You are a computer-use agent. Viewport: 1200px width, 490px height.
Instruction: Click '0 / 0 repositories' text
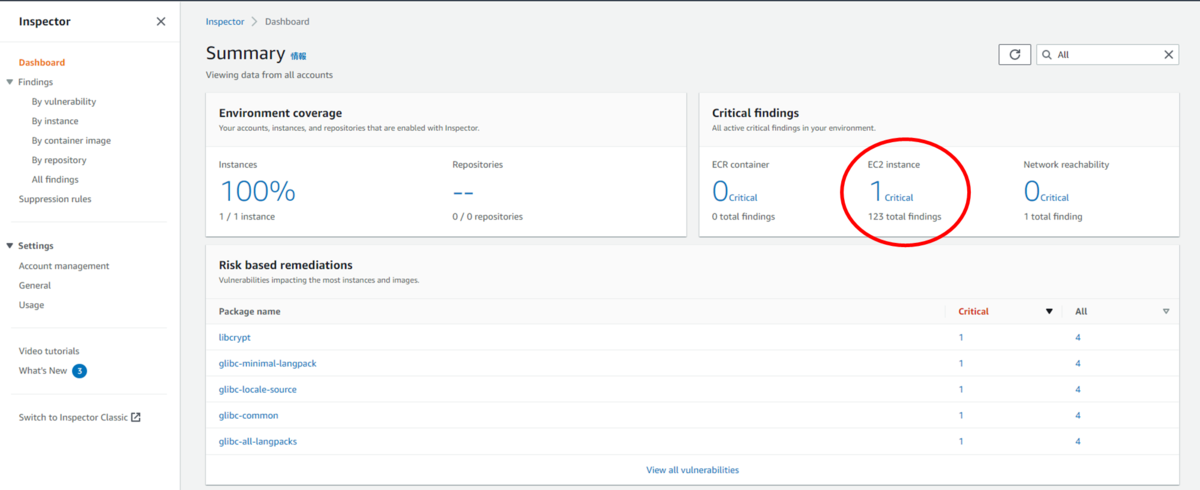(487, 217)
